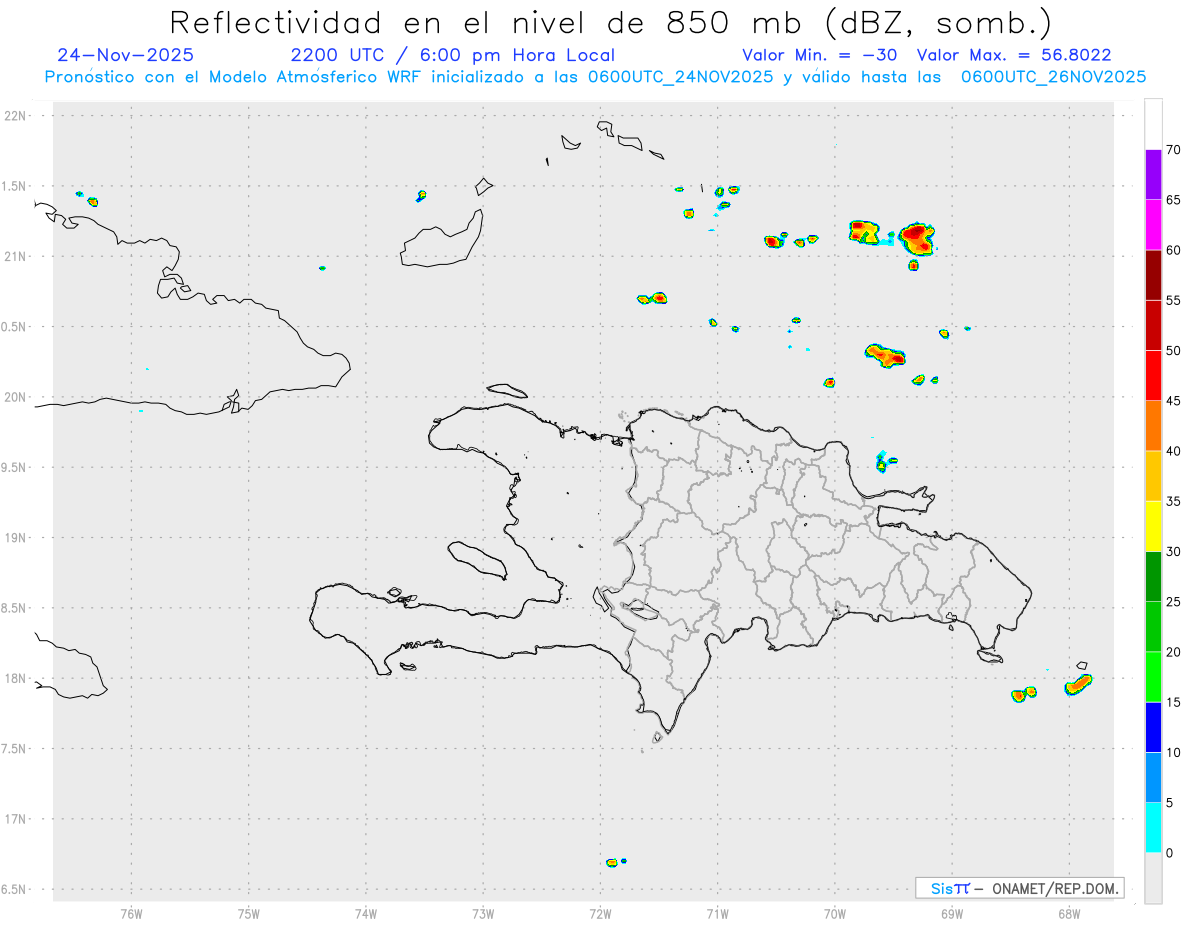Click the colorbar value label '20'
The height and width of the screenshot is (927, 1200).
[x=1173, y=652]
